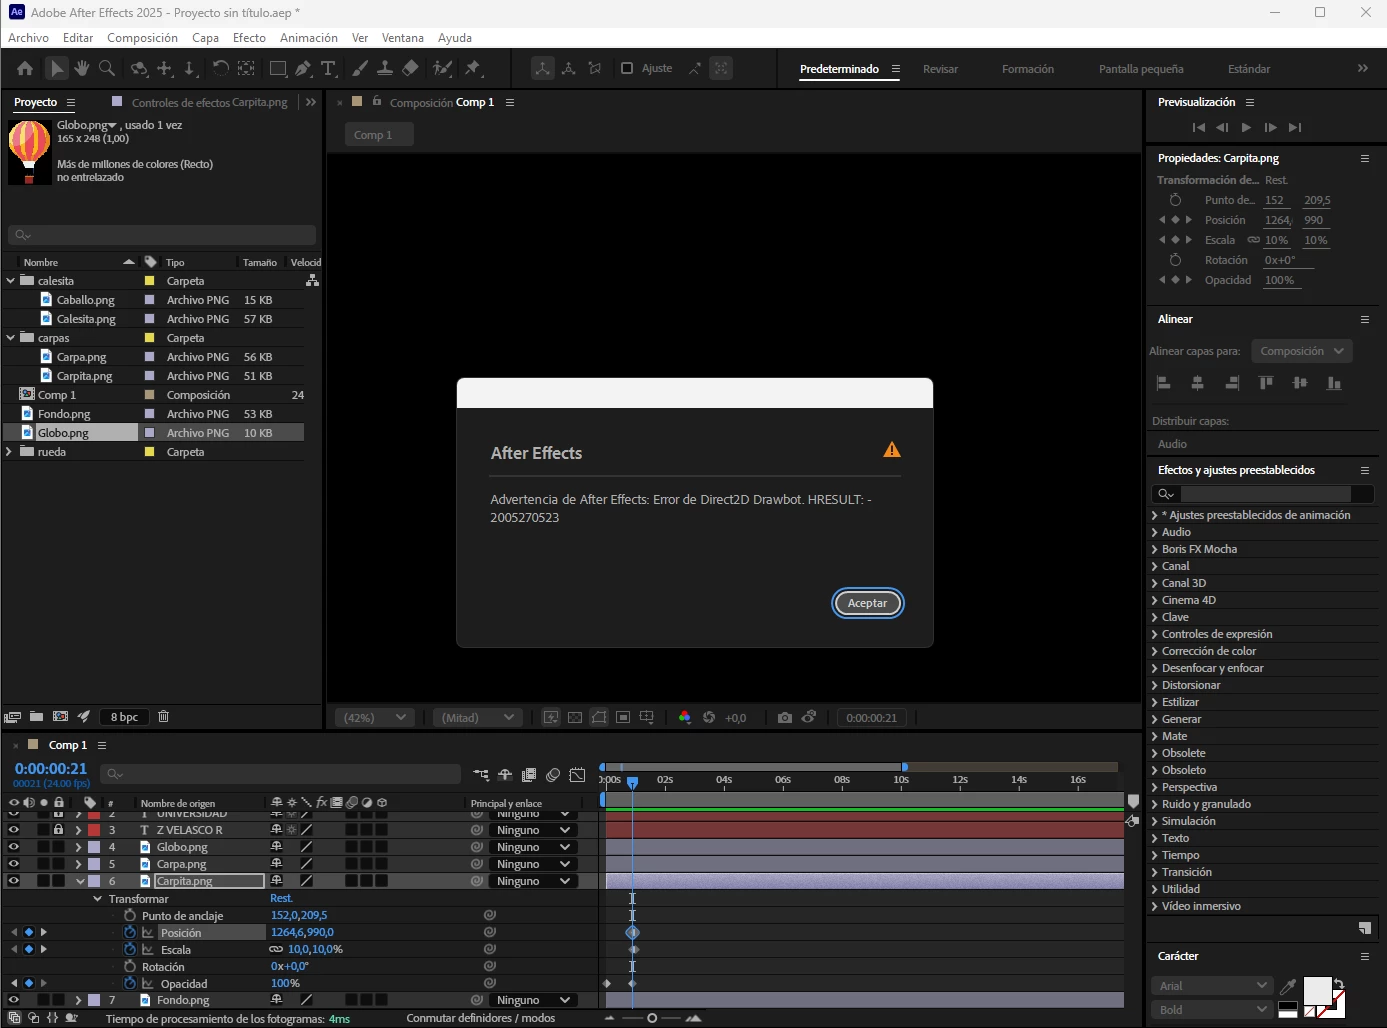Switch to the Revisar workspace
The width and height of the screenshot is (1387, 1028).
click(940, 69)
